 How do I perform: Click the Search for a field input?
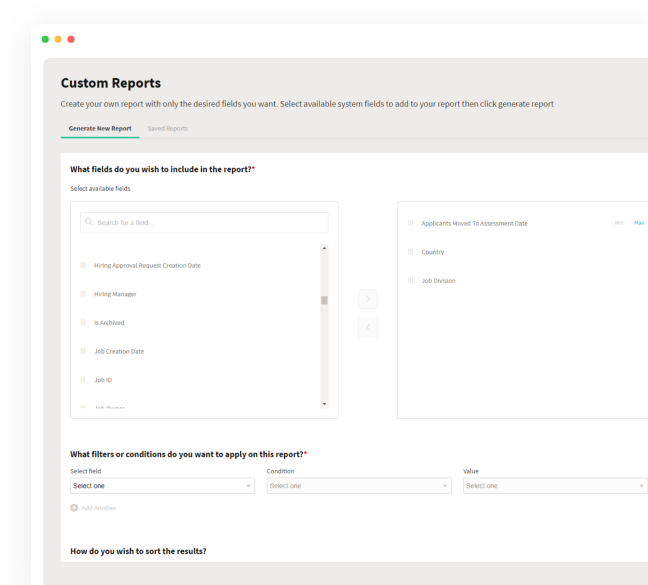(x=204, y=223)
